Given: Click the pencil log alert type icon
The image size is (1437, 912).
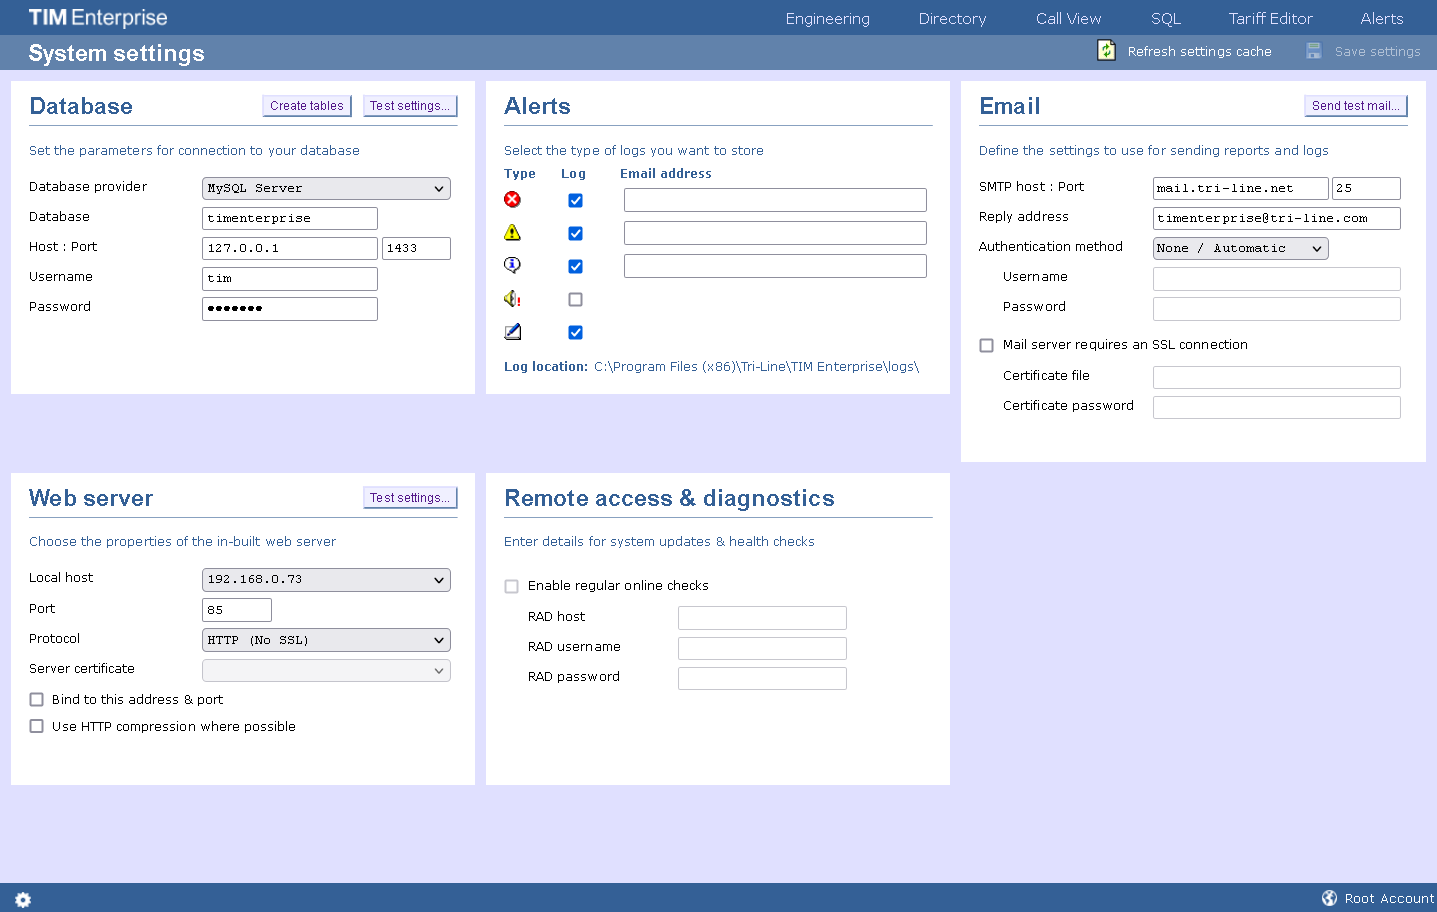Looking at the screenshot, I should [x=511, y=331].
